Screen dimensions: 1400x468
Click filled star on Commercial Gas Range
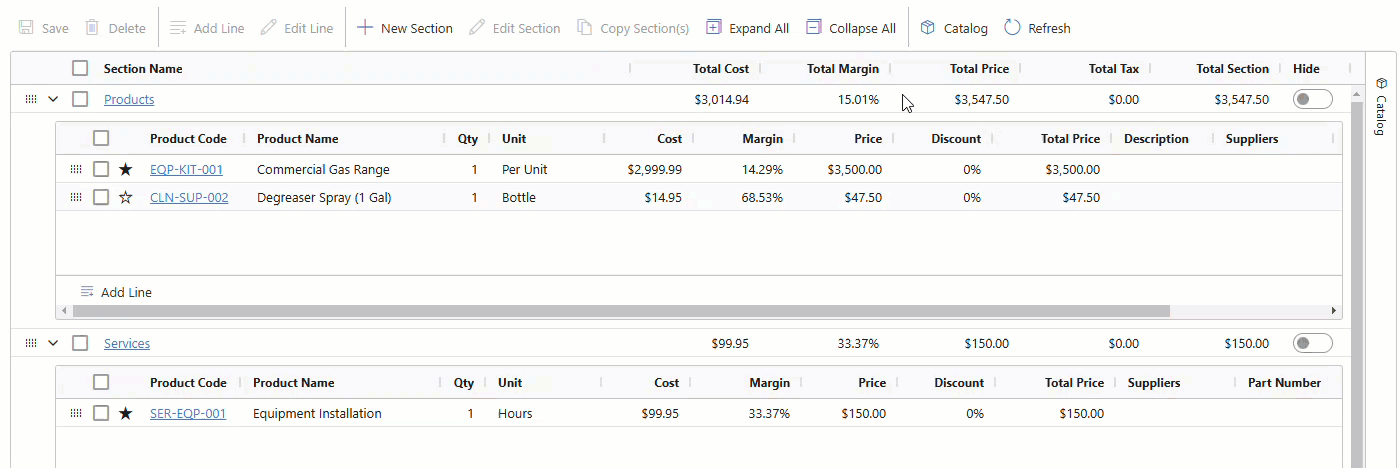coord(126,170)
